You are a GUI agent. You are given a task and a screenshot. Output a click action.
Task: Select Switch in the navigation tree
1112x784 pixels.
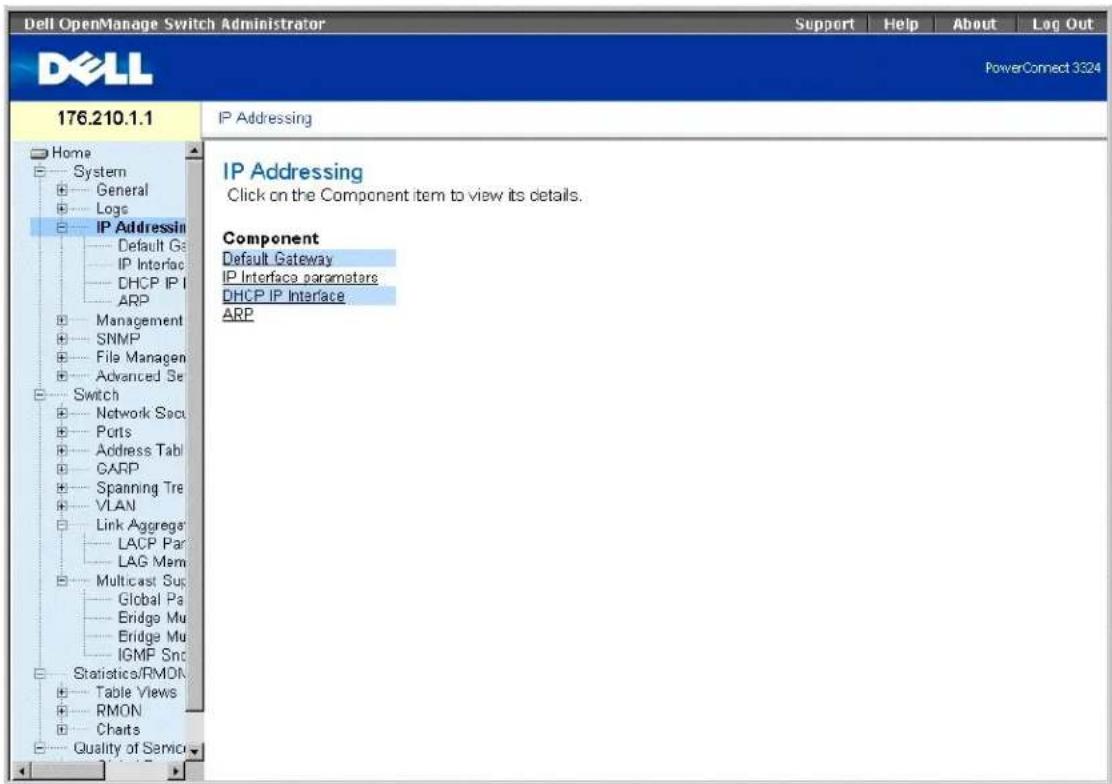tap(96, 395)
